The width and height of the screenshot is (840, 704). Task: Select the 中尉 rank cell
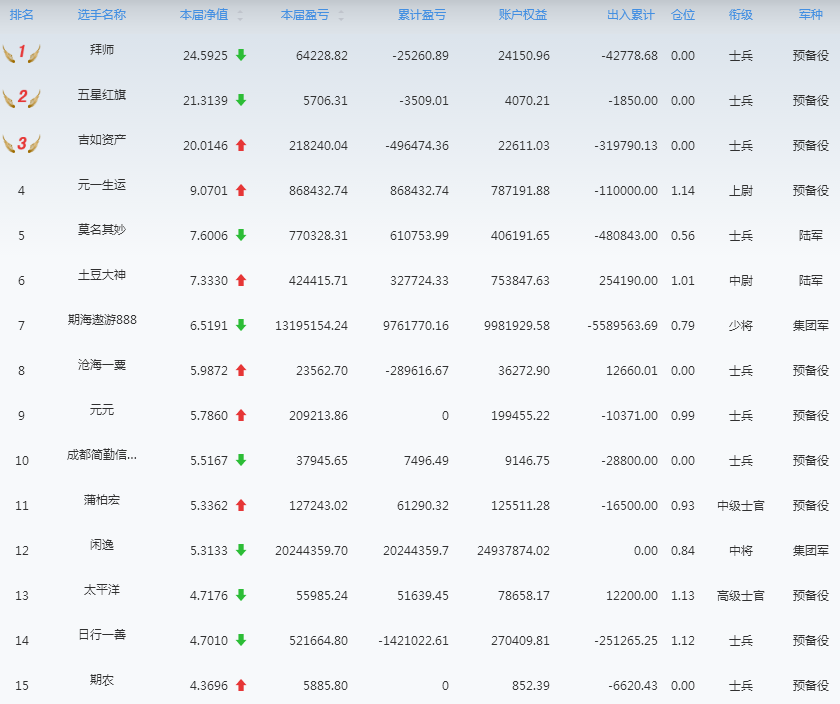click(741, 281)
